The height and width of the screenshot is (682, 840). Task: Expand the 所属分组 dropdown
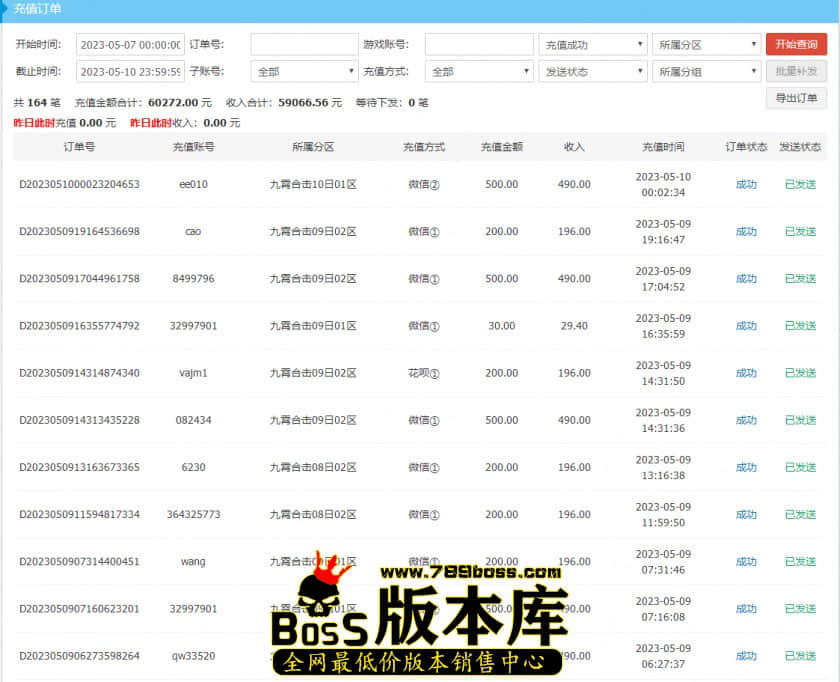[706, 72]
